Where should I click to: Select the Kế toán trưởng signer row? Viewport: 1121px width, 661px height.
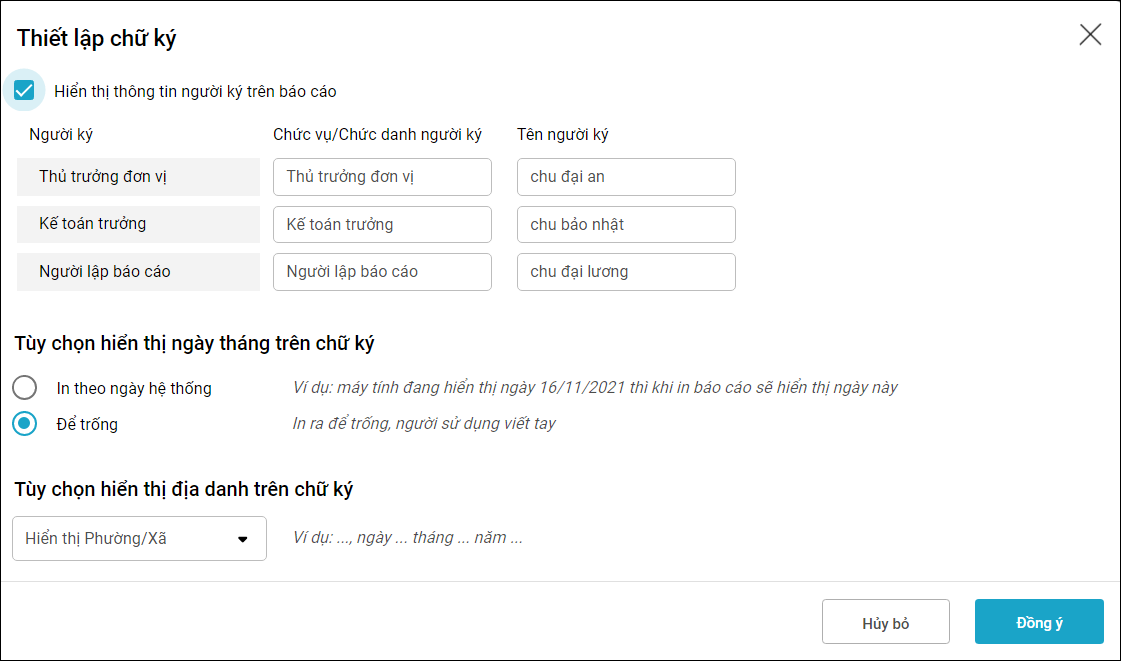138,224
